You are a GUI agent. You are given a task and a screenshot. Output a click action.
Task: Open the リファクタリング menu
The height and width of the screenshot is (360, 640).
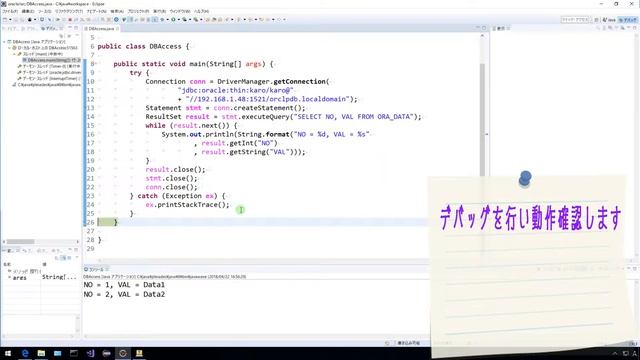point(69,11)
